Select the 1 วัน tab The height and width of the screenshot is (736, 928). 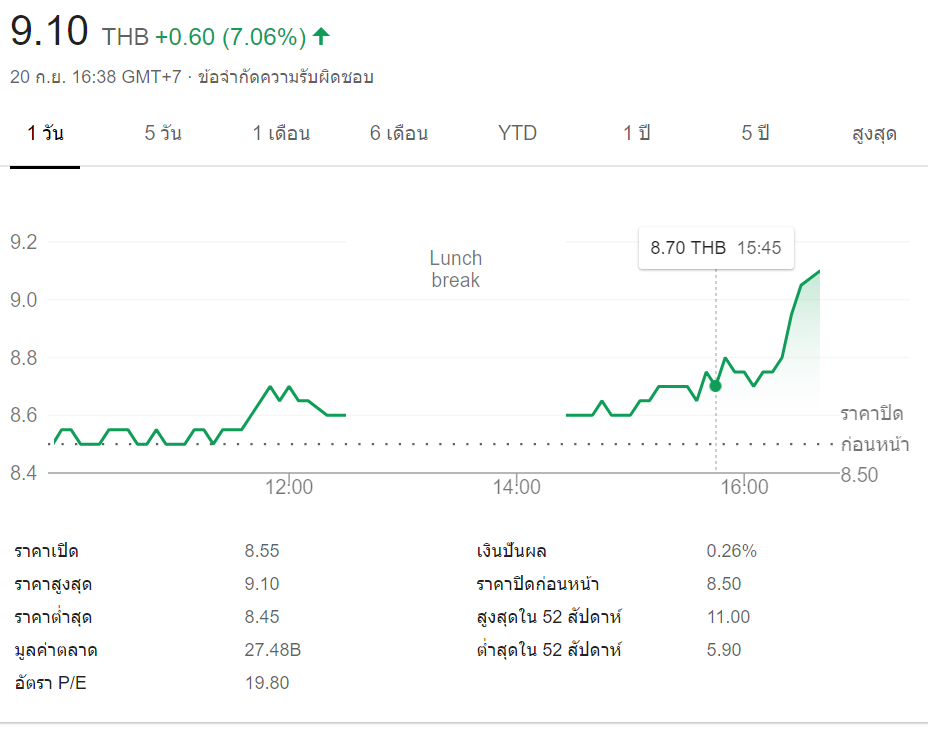tap(45, 133)
